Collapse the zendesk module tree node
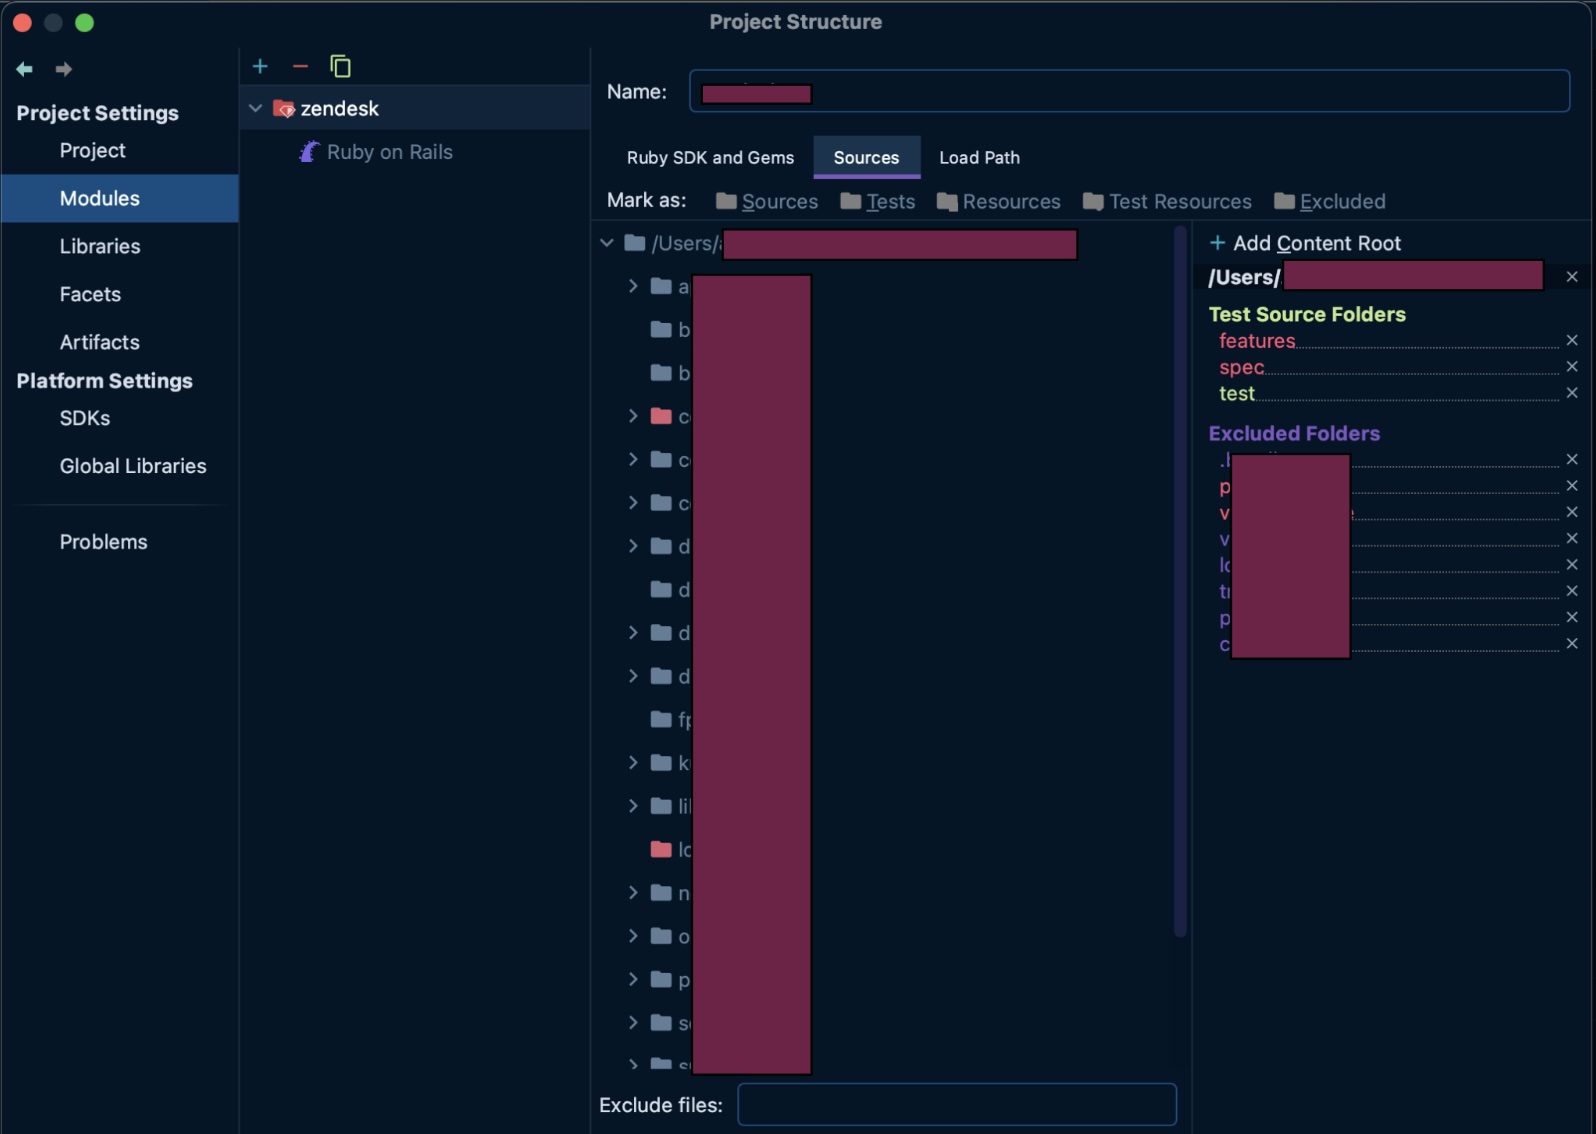Image resolution: width=1596 pixels, height=1134 pixels. point(256,108)
